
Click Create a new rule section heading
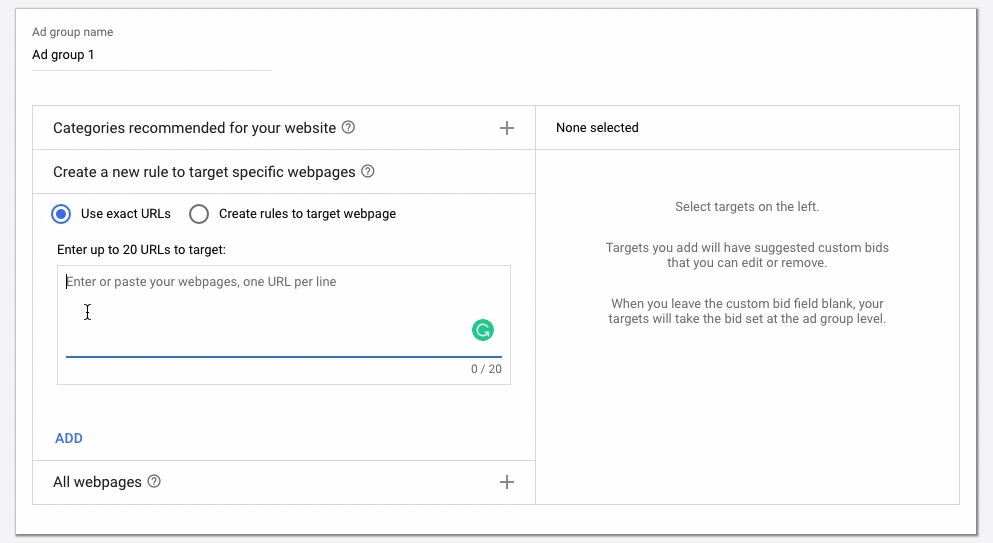[x=204, y=172]
